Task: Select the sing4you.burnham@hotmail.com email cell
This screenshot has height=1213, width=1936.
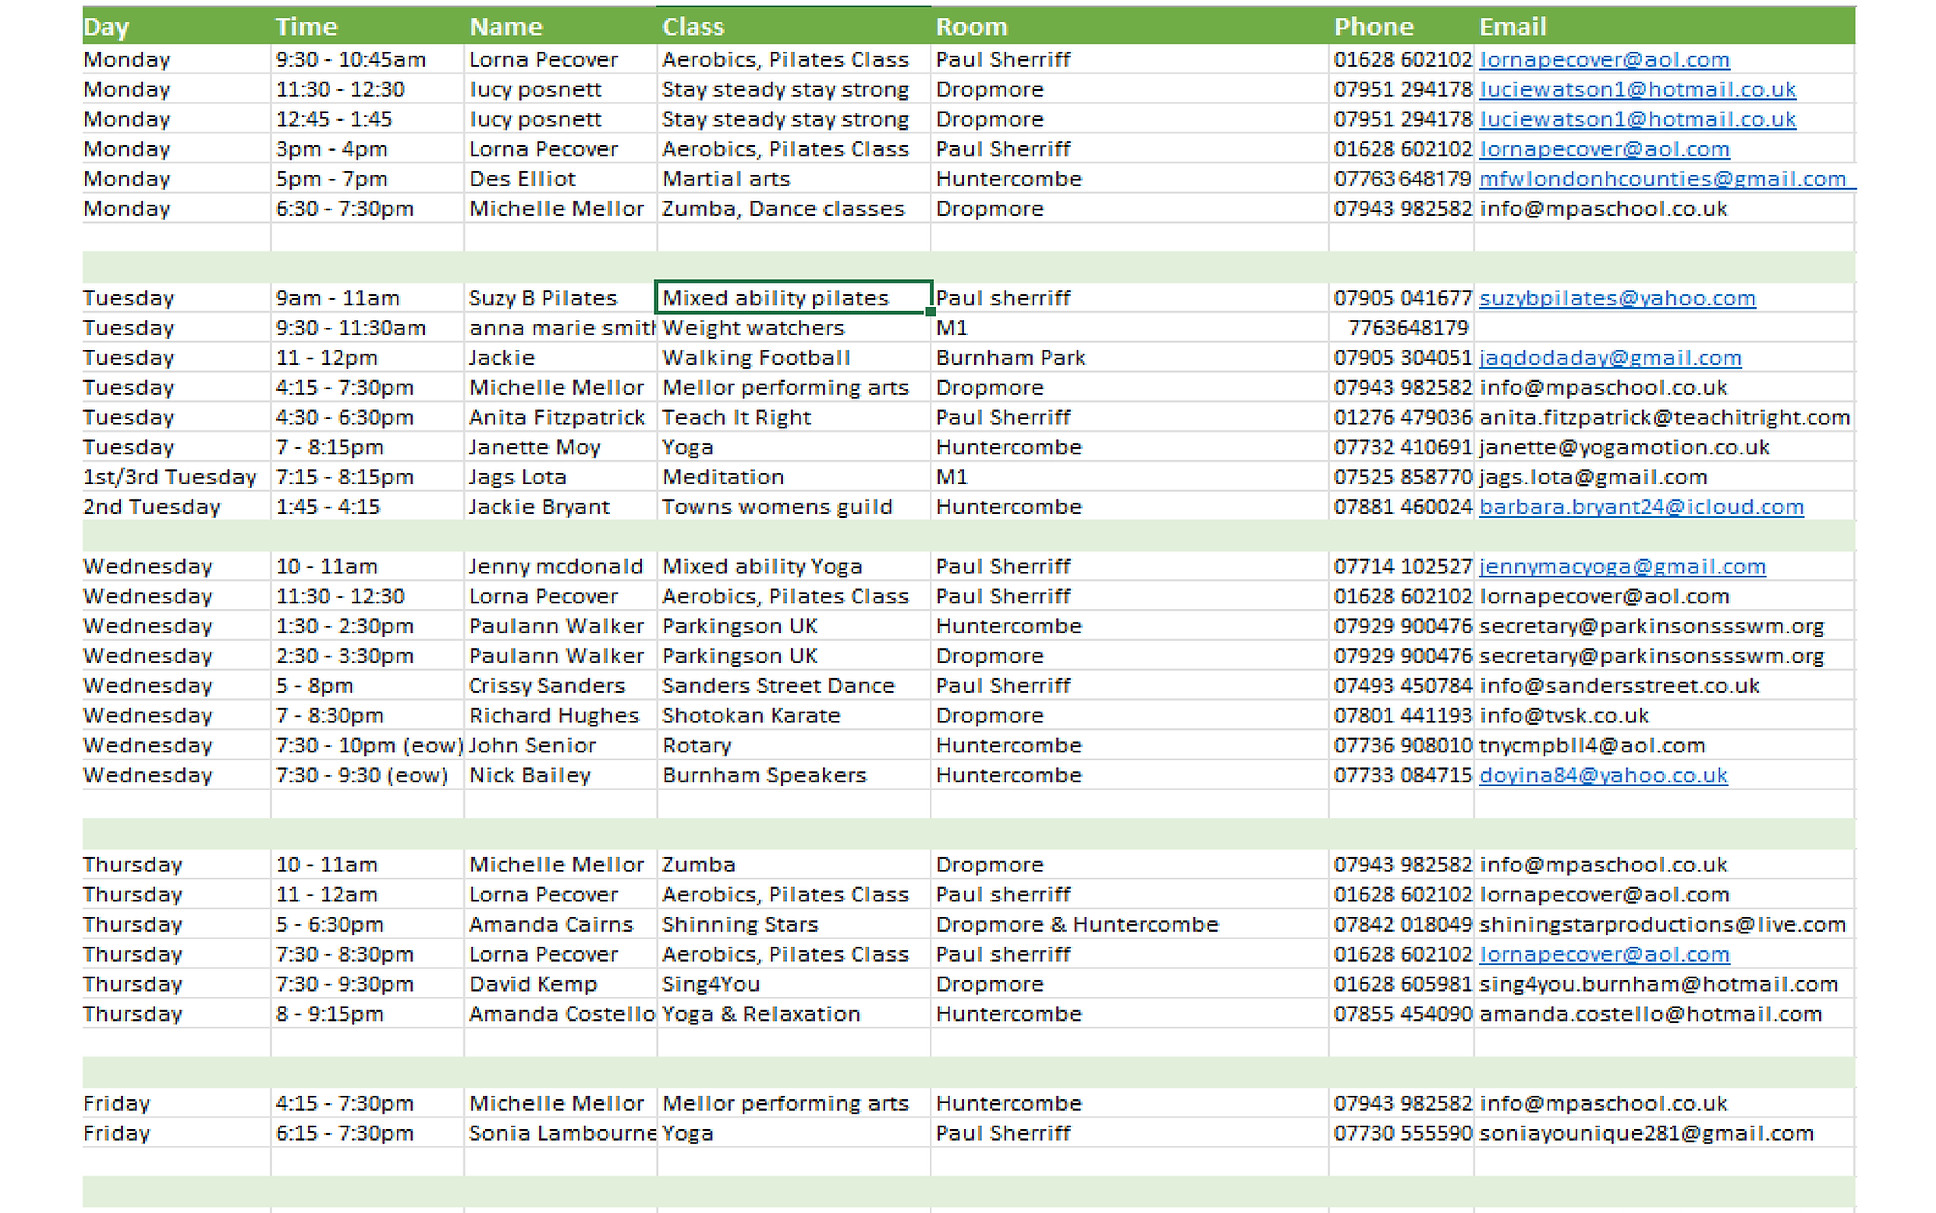Action: (1664, 984)
